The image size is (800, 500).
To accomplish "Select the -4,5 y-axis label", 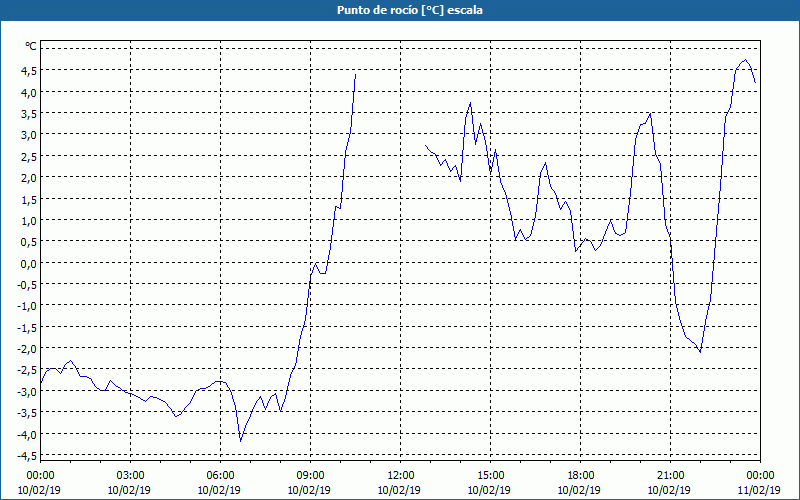I will pyautogui.click(x=28, y=456).
